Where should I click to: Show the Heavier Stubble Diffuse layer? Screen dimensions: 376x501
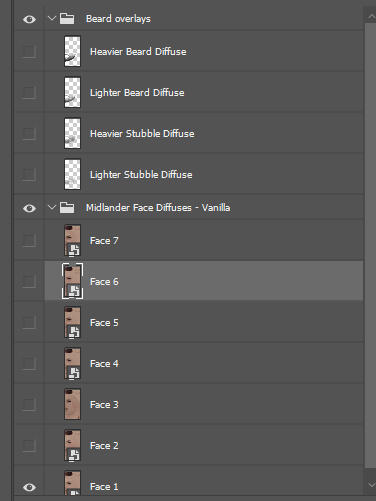[x=29, y=133]
